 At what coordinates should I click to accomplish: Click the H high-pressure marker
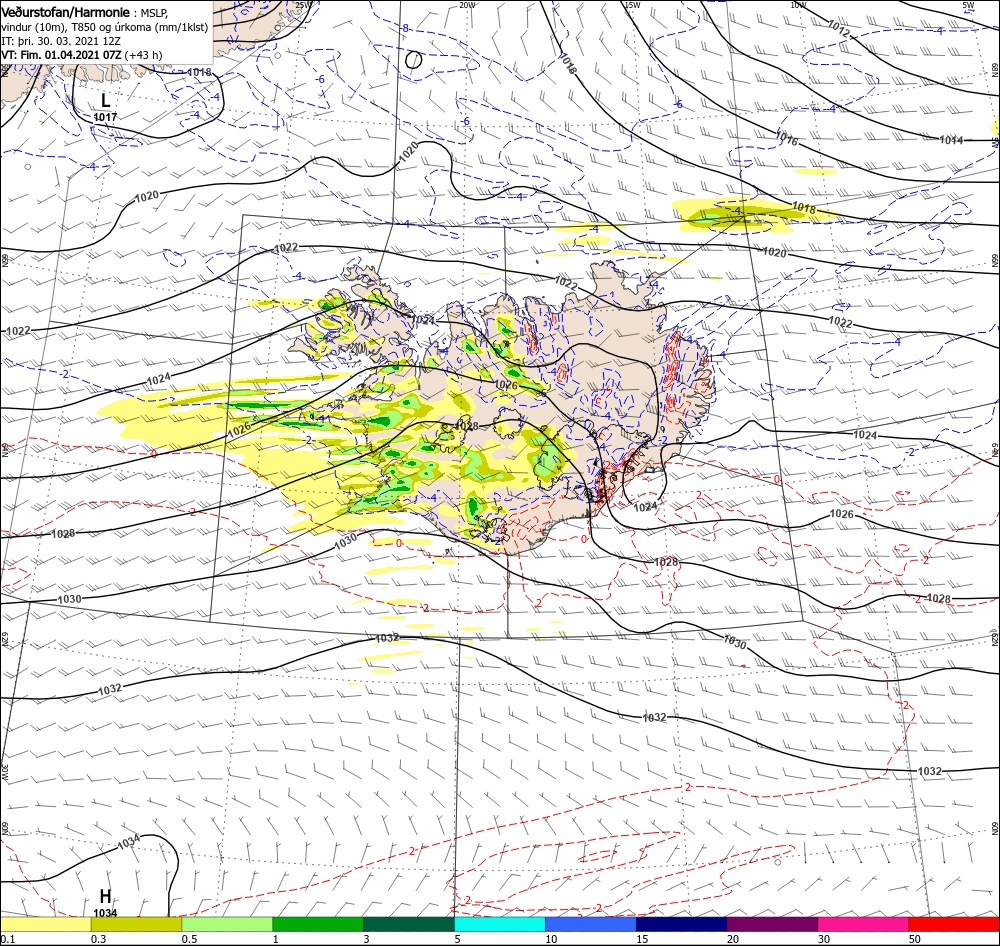(x=105, y=896)
